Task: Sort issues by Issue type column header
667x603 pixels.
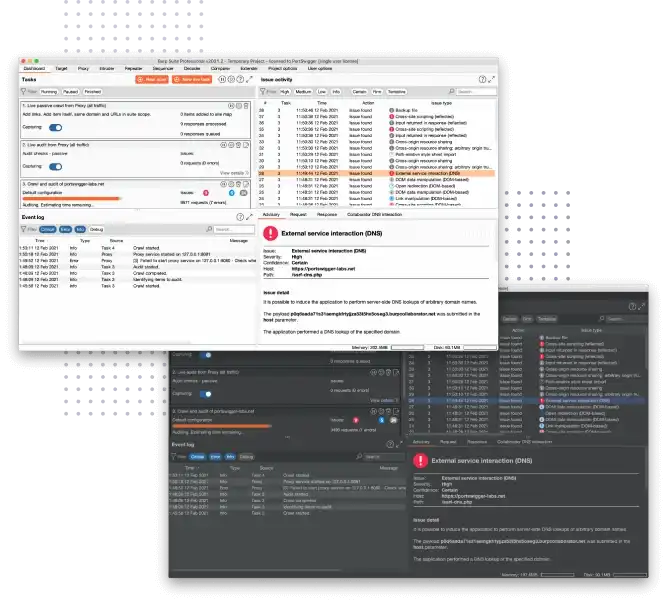Action: pos(442,103)
